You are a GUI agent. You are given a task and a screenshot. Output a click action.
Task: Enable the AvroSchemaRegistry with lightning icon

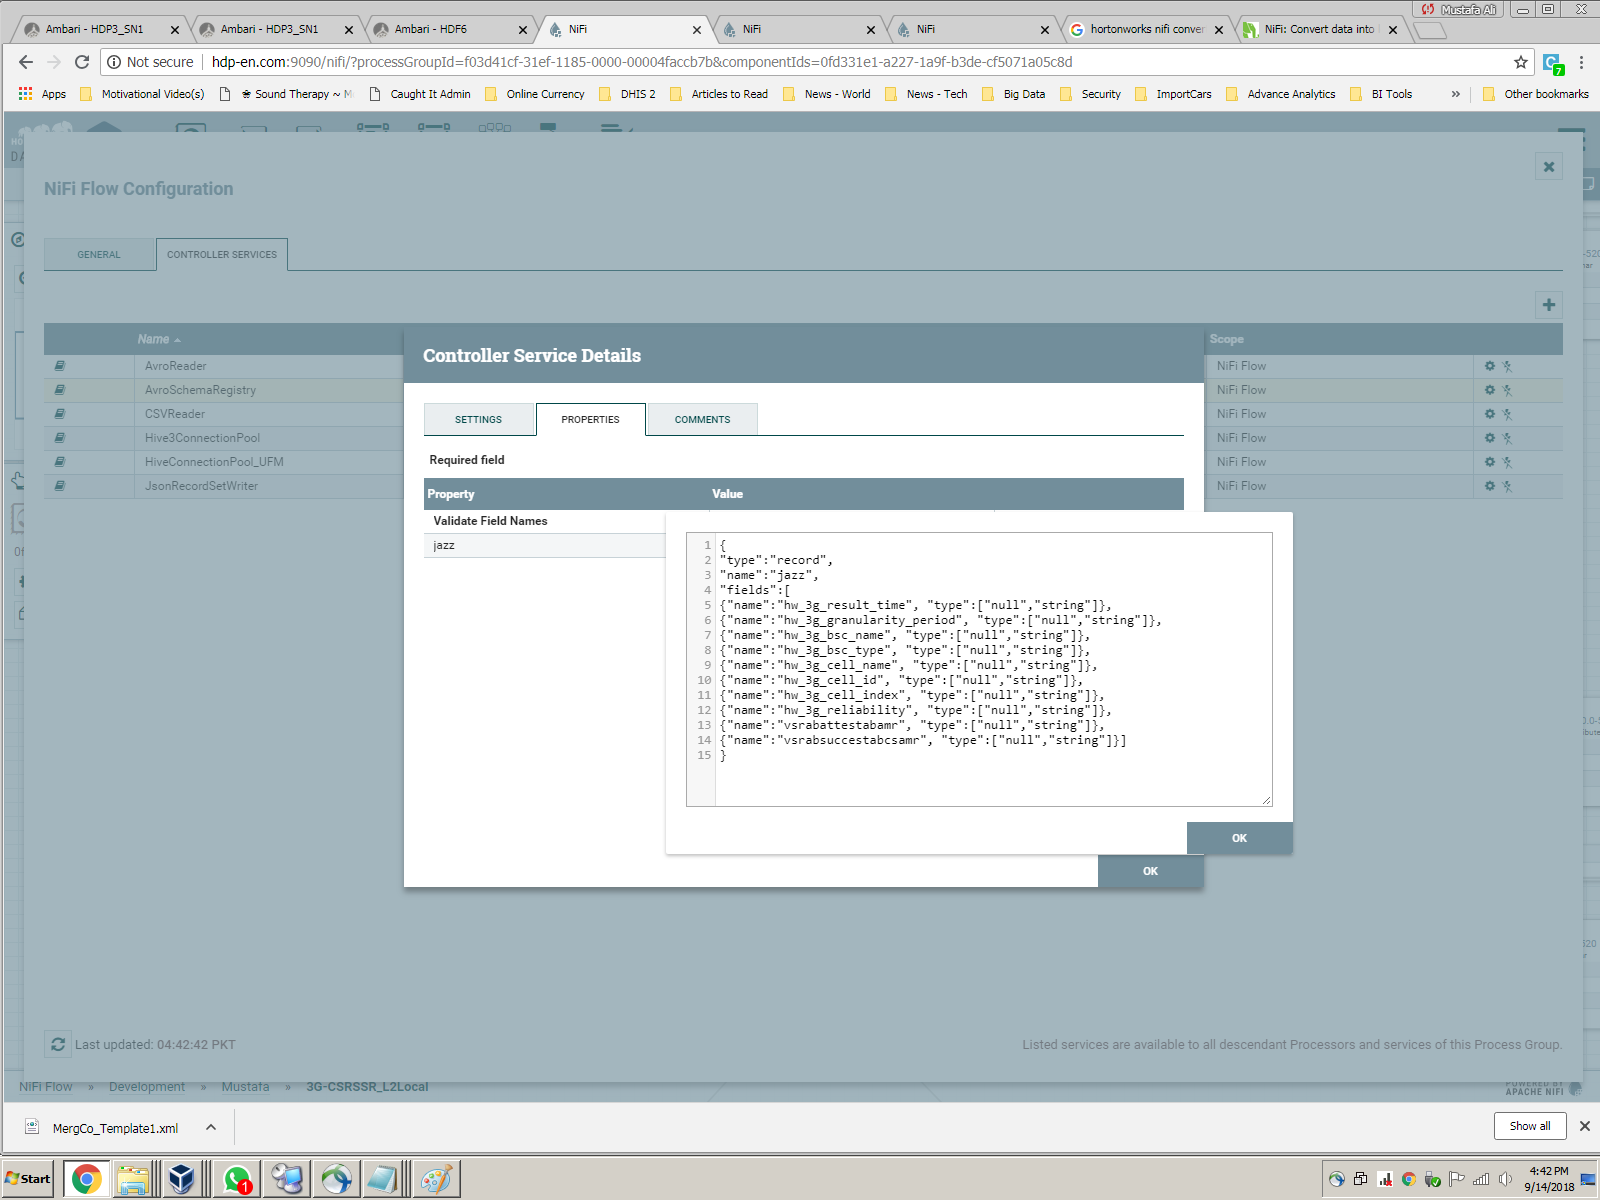click(1507, 389)
